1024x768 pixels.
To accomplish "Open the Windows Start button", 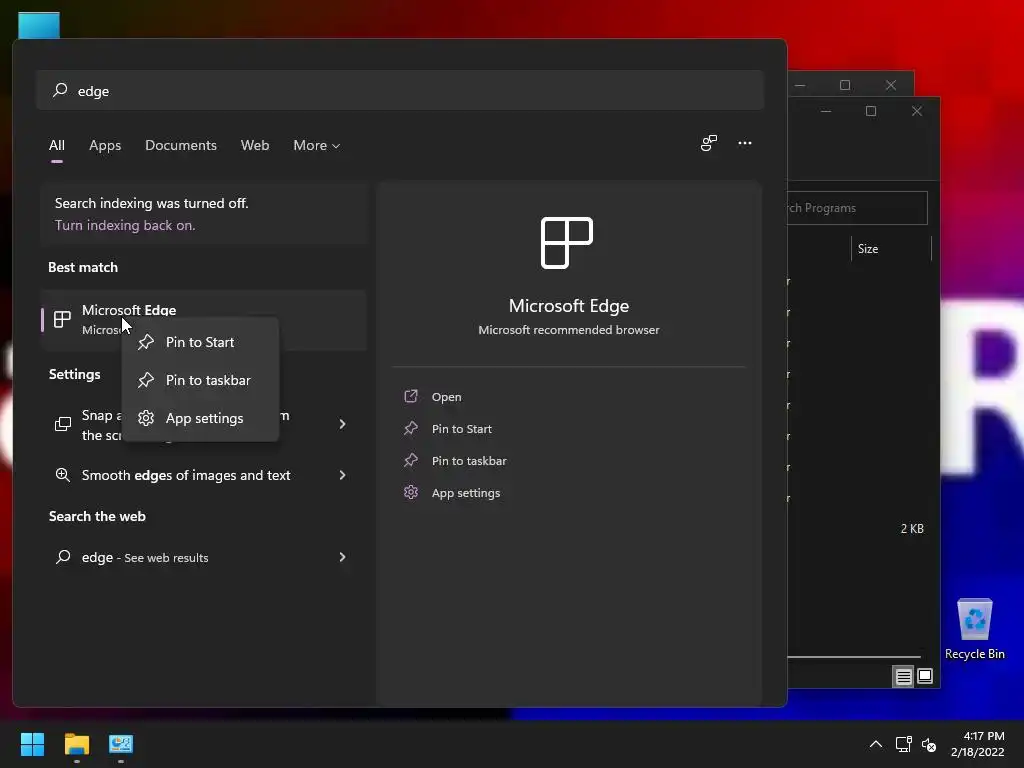I will pos(32,744).
